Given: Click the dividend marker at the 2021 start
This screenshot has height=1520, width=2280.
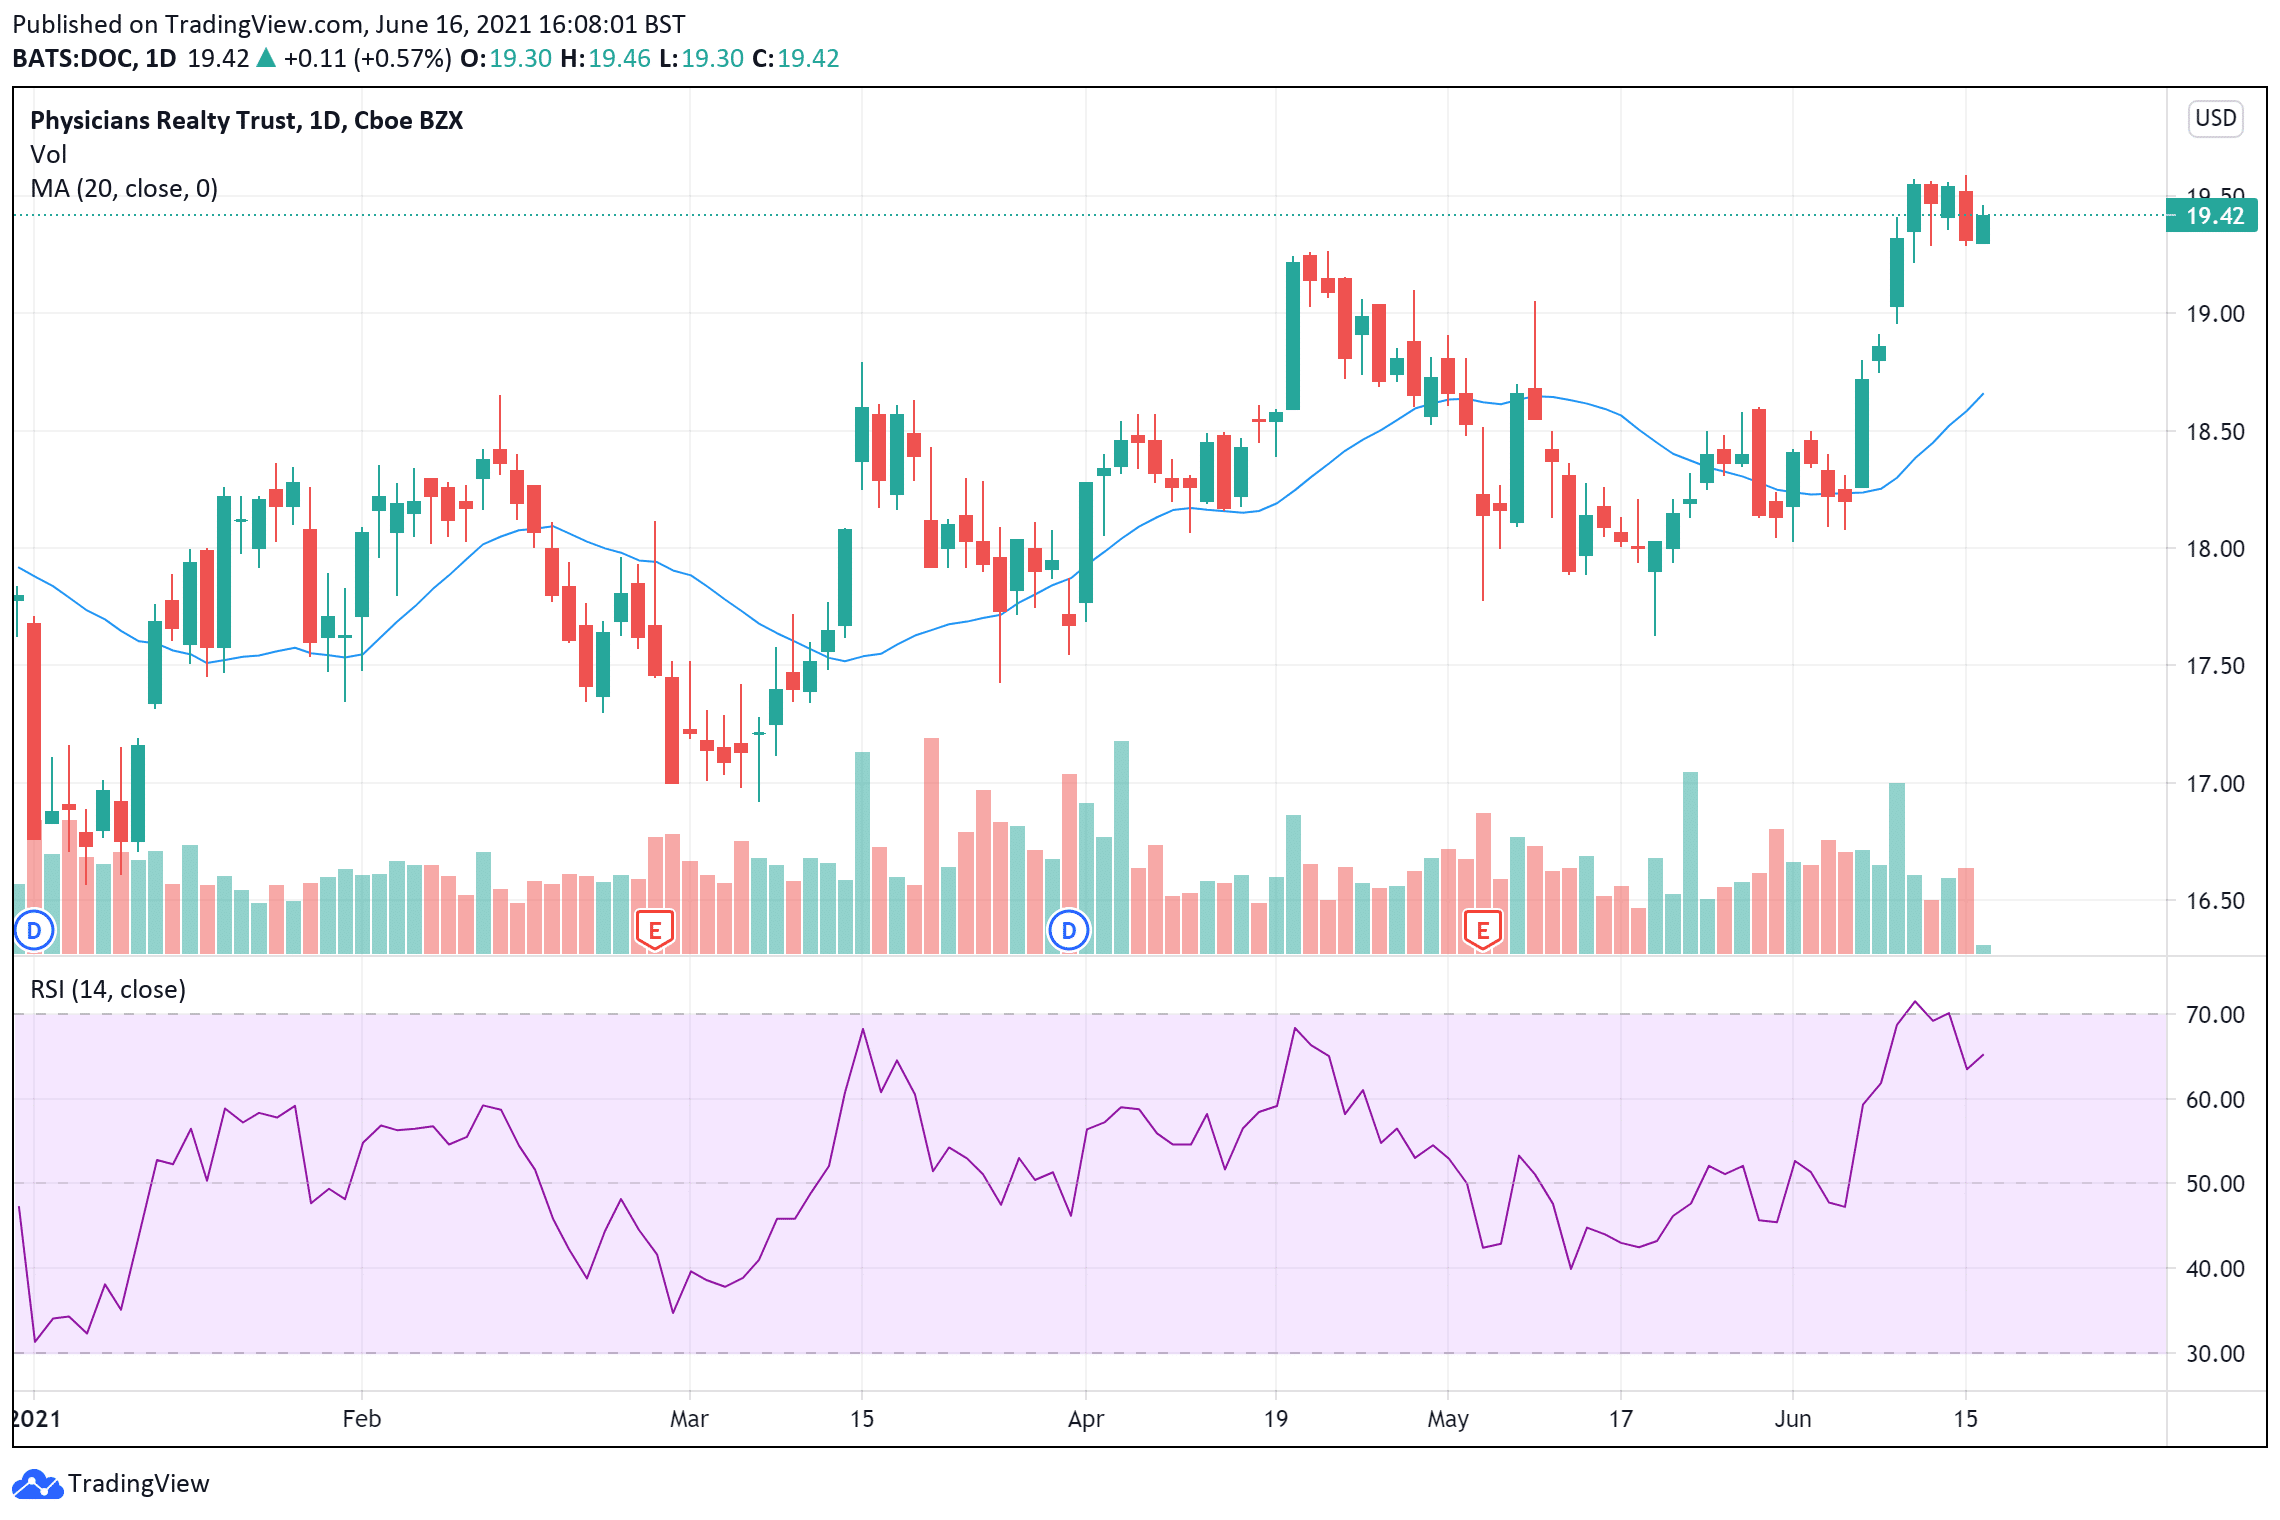Looking at the screenshot, I should click(34, 931).
